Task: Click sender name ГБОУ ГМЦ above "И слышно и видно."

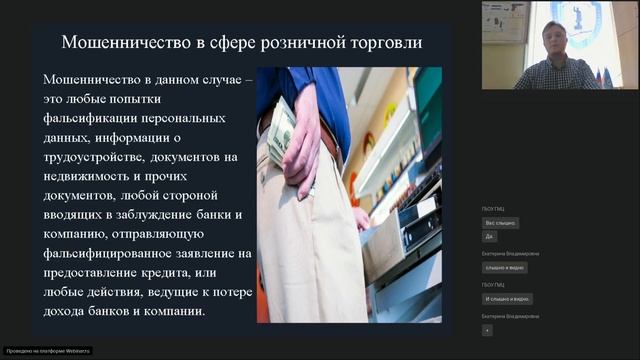Action: [493, 285]
